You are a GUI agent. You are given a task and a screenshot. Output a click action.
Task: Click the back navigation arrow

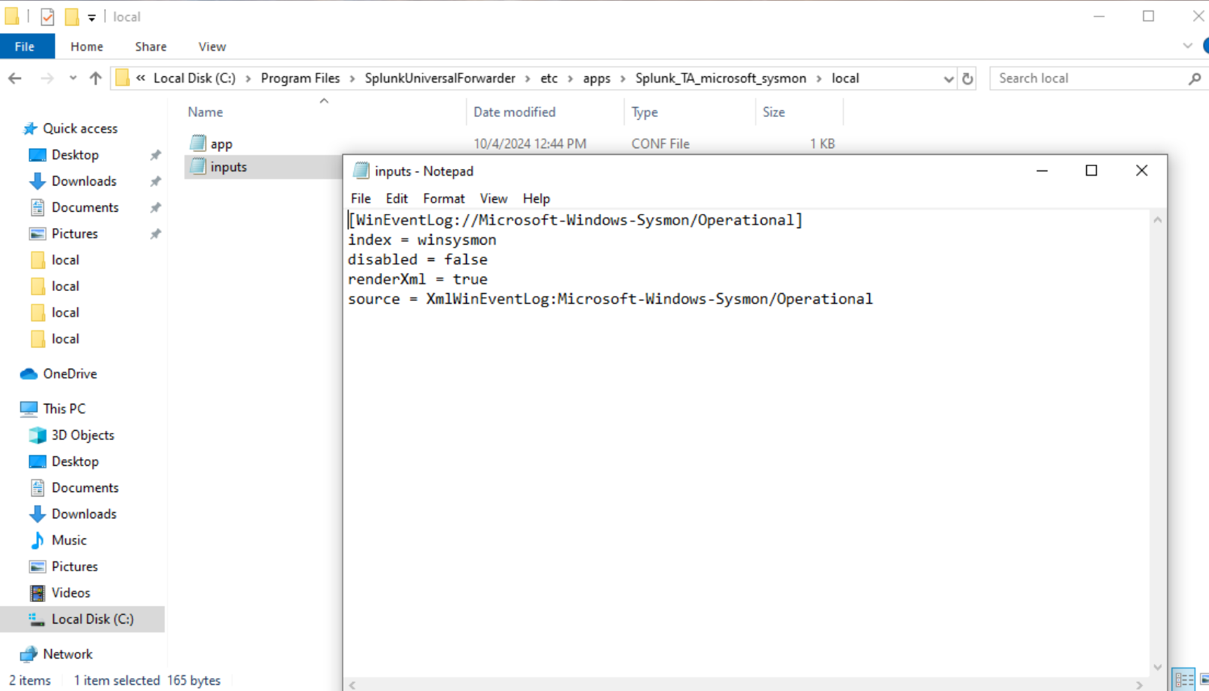coord(17,78)
